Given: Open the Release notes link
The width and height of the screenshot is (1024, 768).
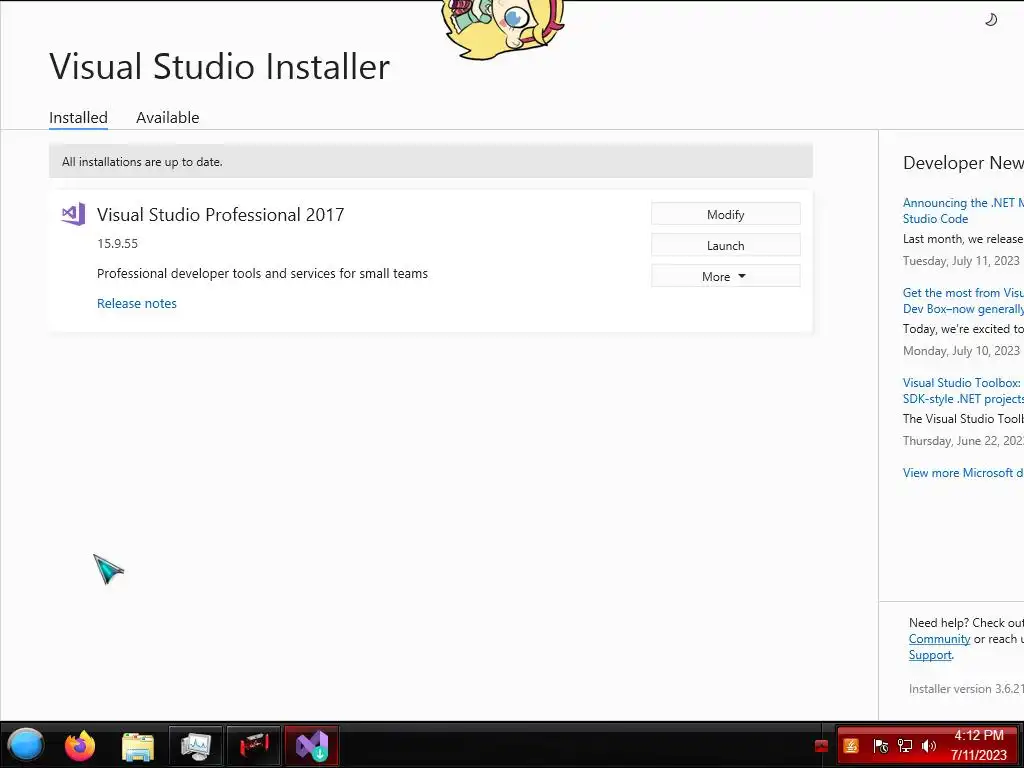Looking at the screenshot, I should (136, 303).
